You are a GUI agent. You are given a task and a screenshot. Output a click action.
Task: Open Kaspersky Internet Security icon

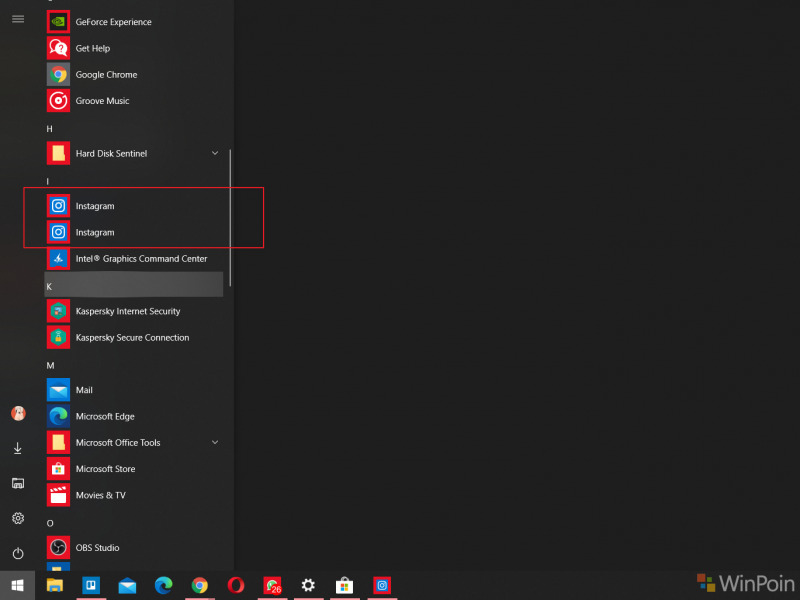coord(58,311)
